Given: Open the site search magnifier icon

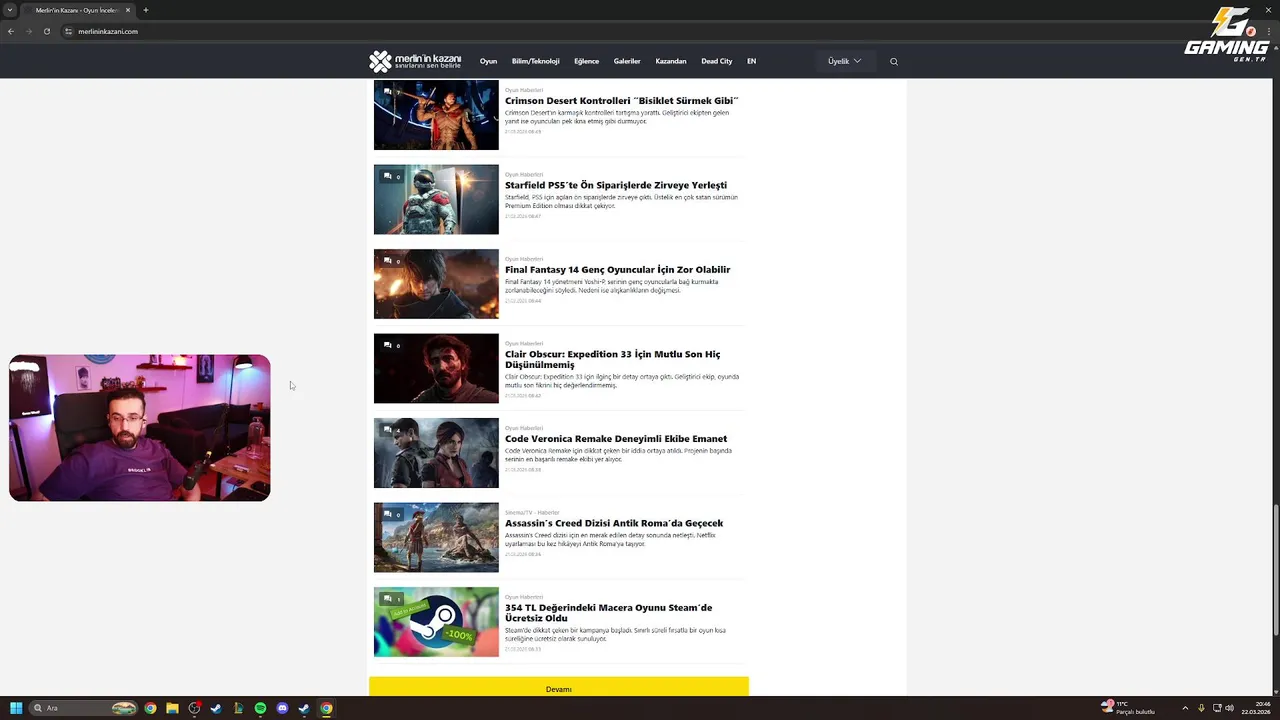Looking at the screenshot, I should (x=894, y=62).
